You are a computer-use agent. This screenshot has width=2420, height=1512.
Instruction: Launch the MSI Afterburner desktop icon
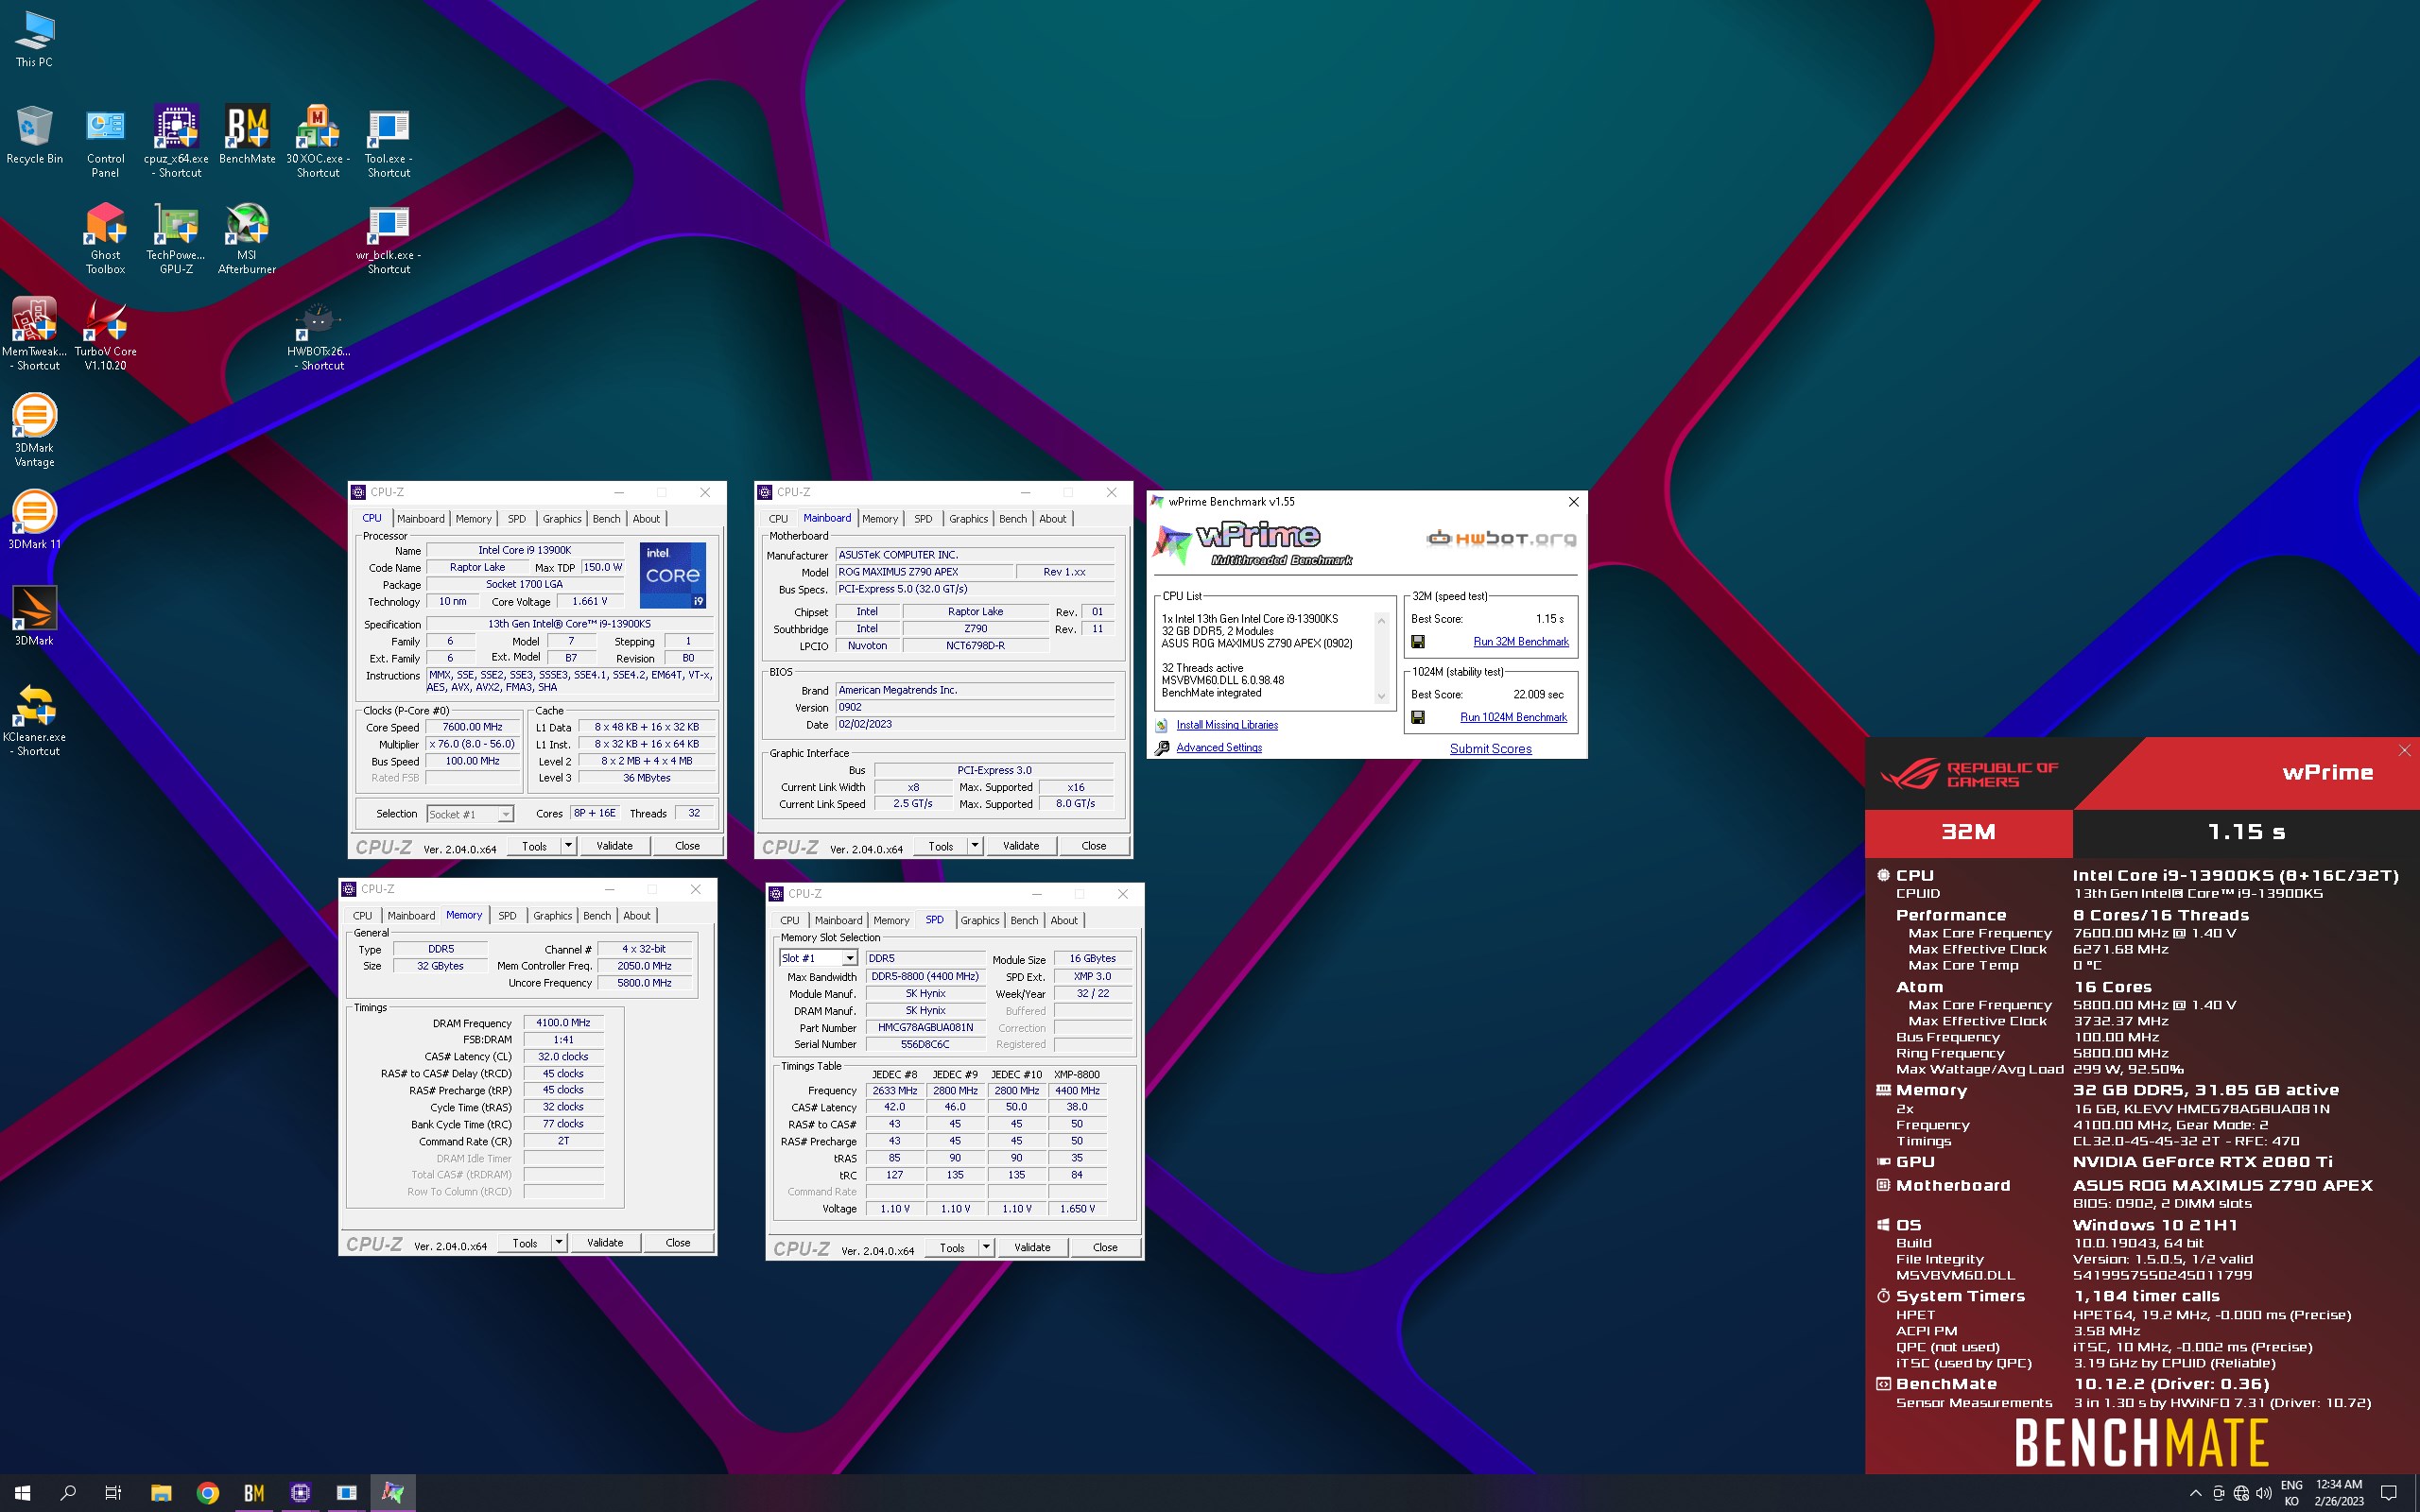[247, 238]
